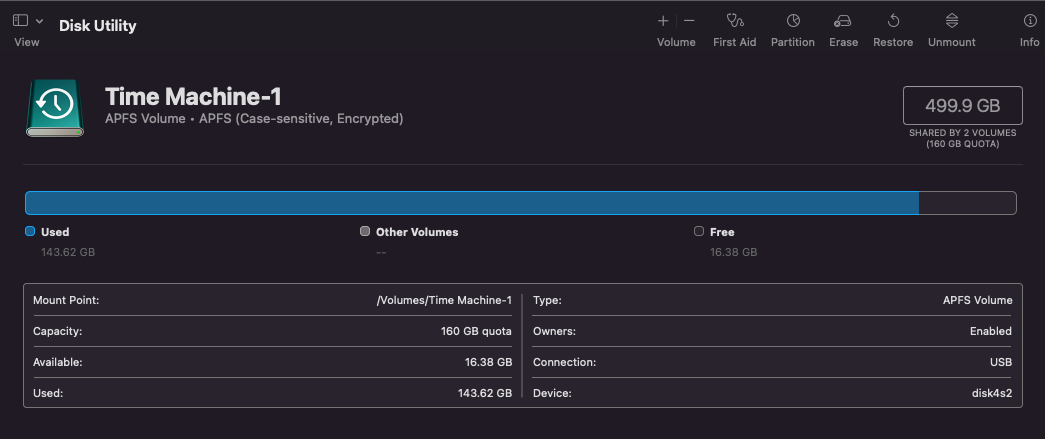
Task: Click the blue Used legend swatch
Action: [x=30, y=232]
